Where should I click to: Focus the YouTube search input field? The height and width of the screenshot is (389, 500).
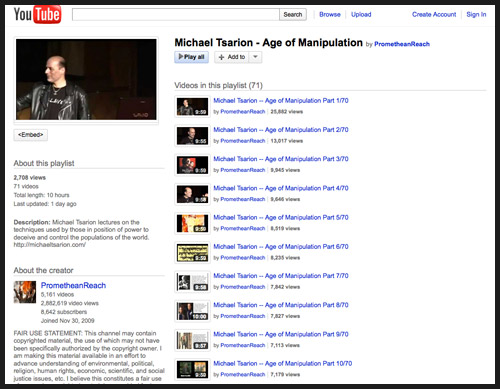click(x=176, y=14)
